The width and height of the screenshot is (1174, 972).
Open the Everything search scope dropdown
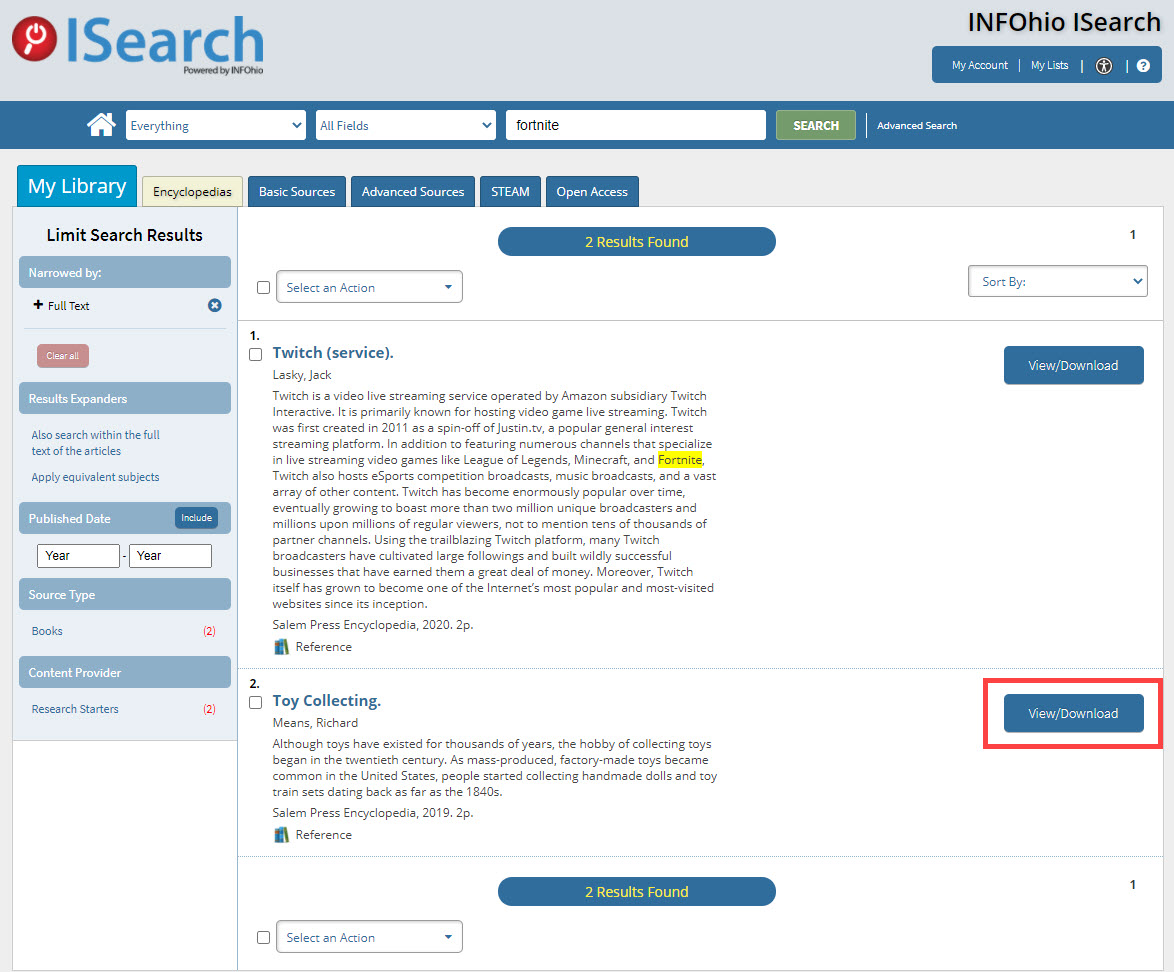pos(216,125)
